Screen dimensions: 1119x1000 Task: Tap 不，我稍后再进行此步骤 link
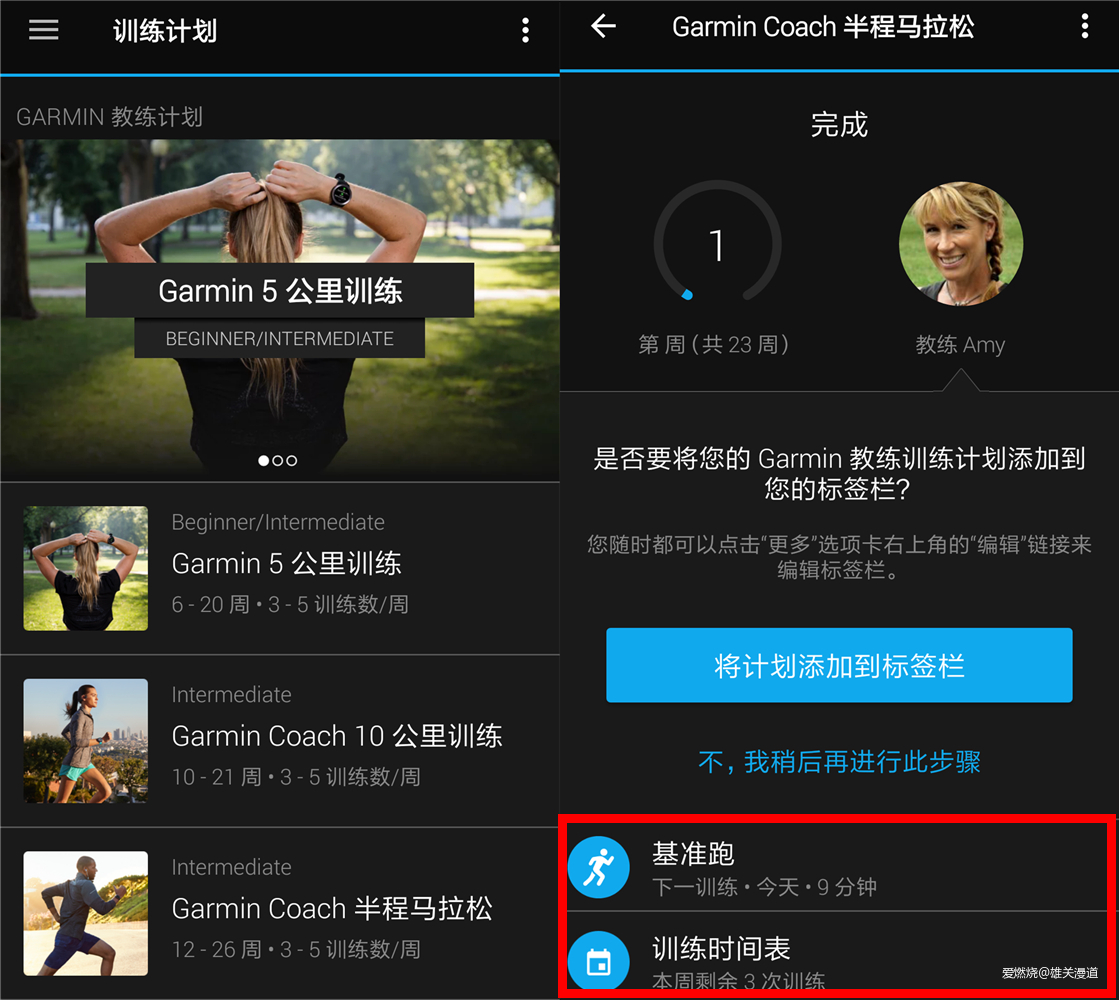[x=839, y=762]
